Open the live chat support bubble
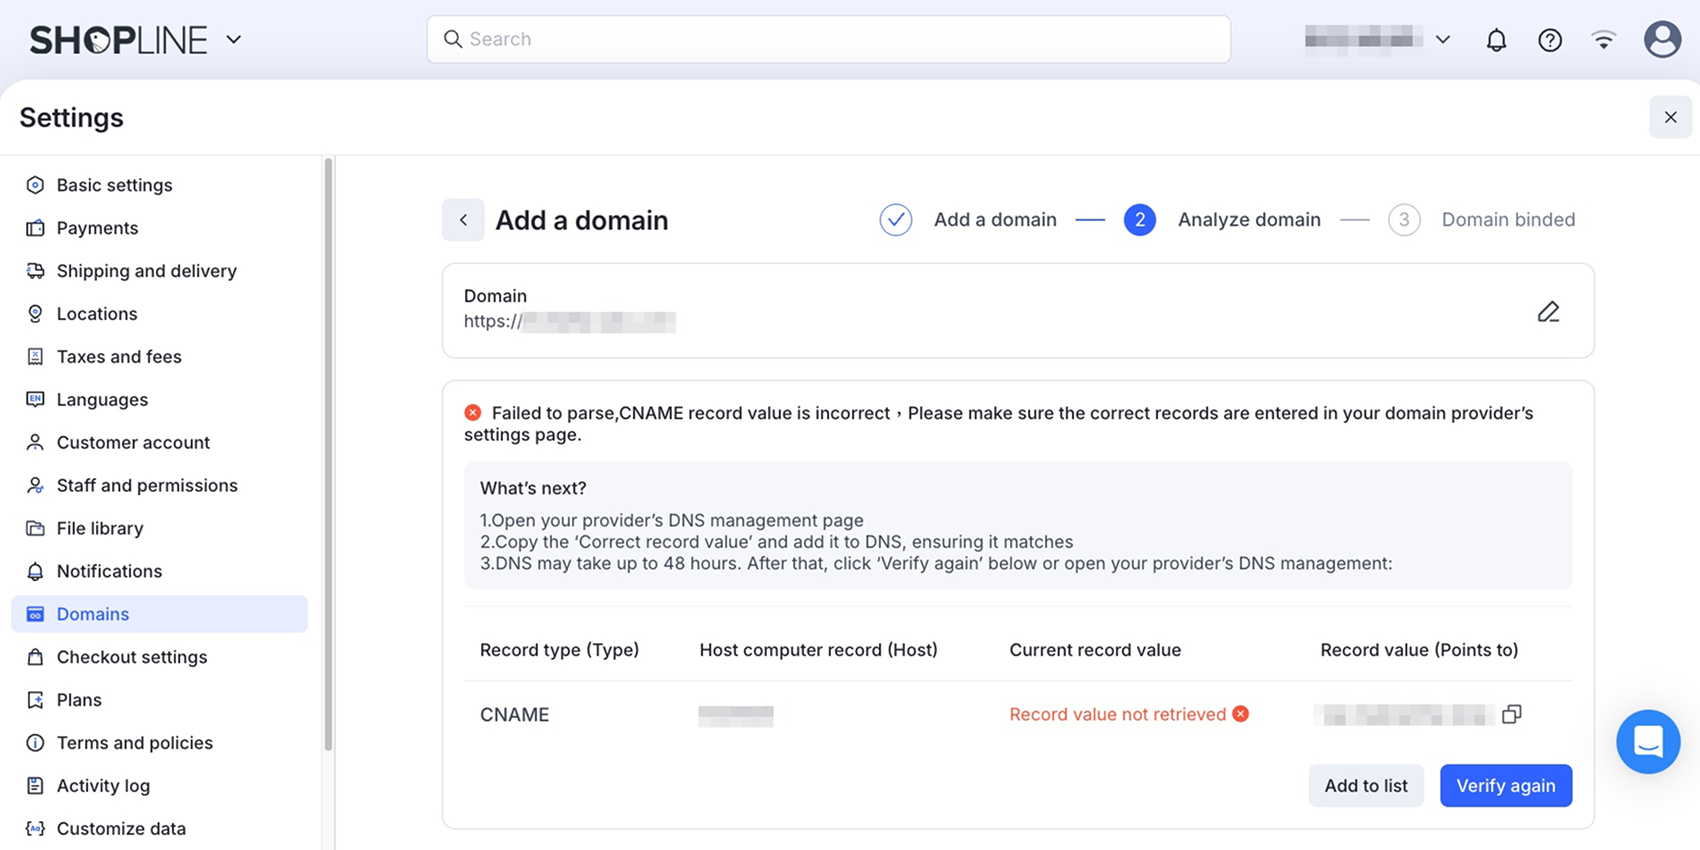The width and height of the screenshot is (1700, 850). pyautogui.click(x=1648, y=742)
